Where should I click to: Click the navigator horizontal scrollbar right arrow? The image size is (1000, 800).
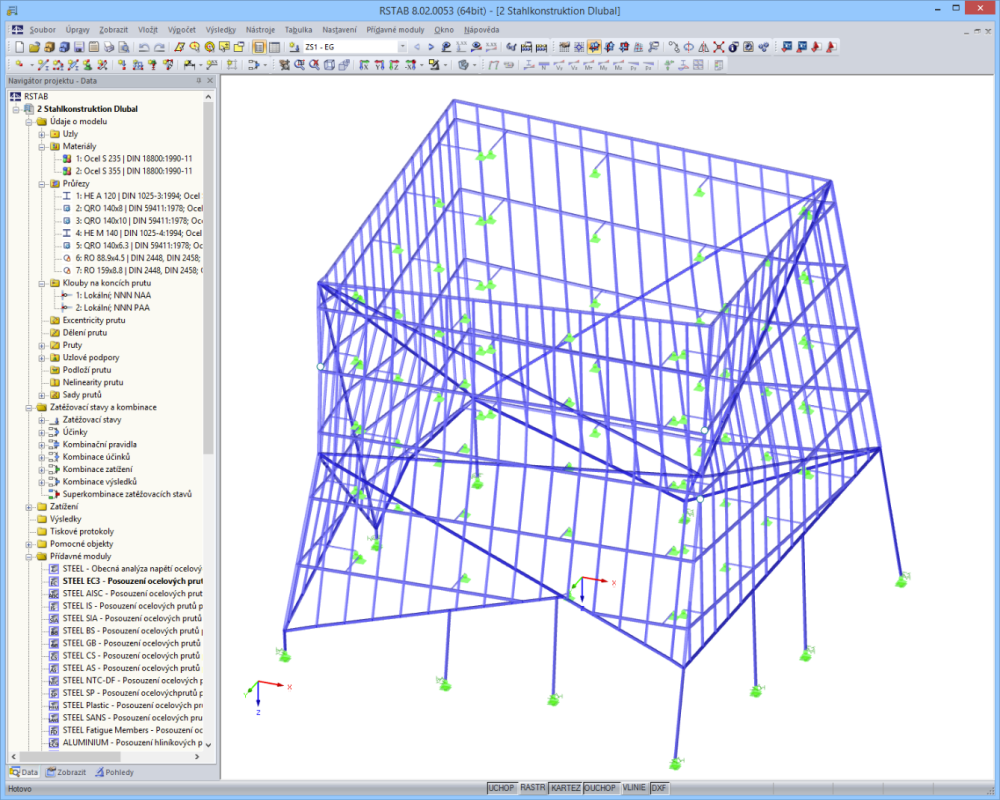(x=197, y=757)
